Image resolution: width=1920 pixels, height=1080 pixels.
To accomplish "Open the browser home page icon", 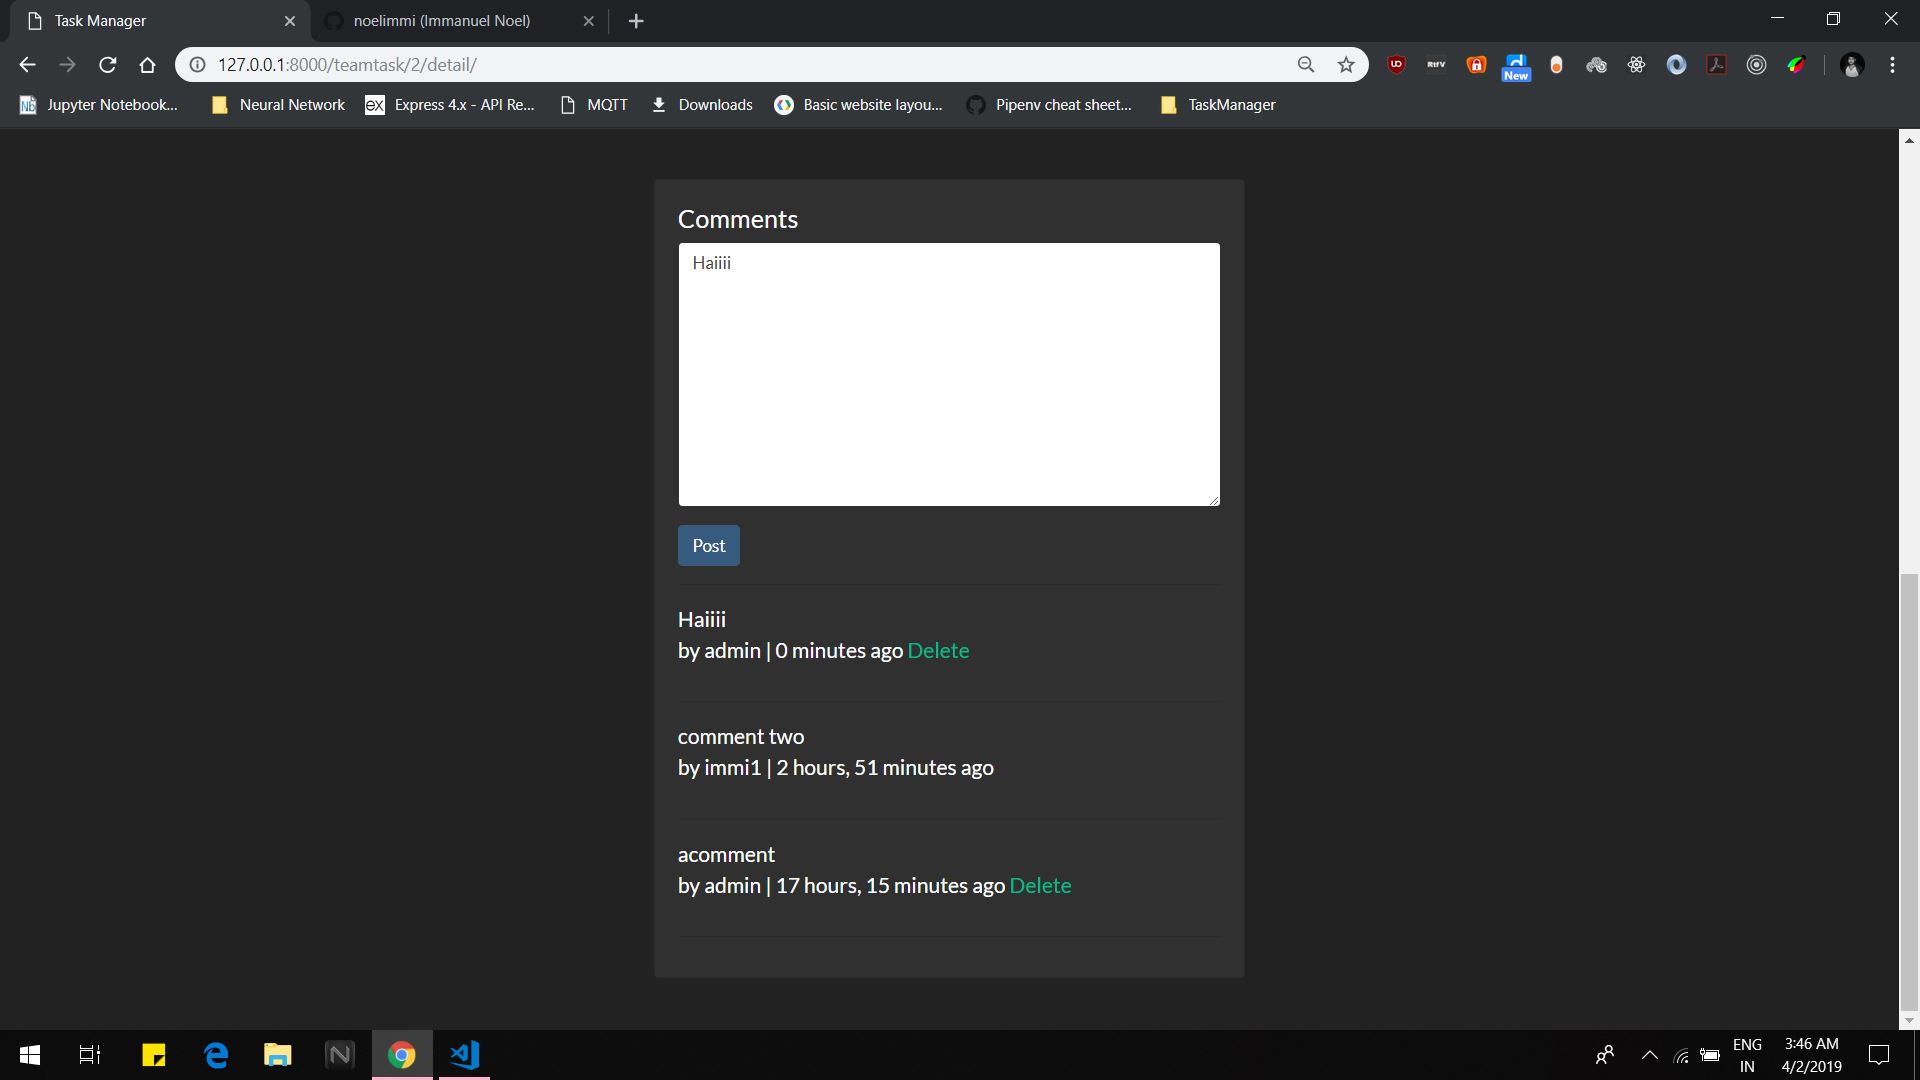I will (147, 65).
